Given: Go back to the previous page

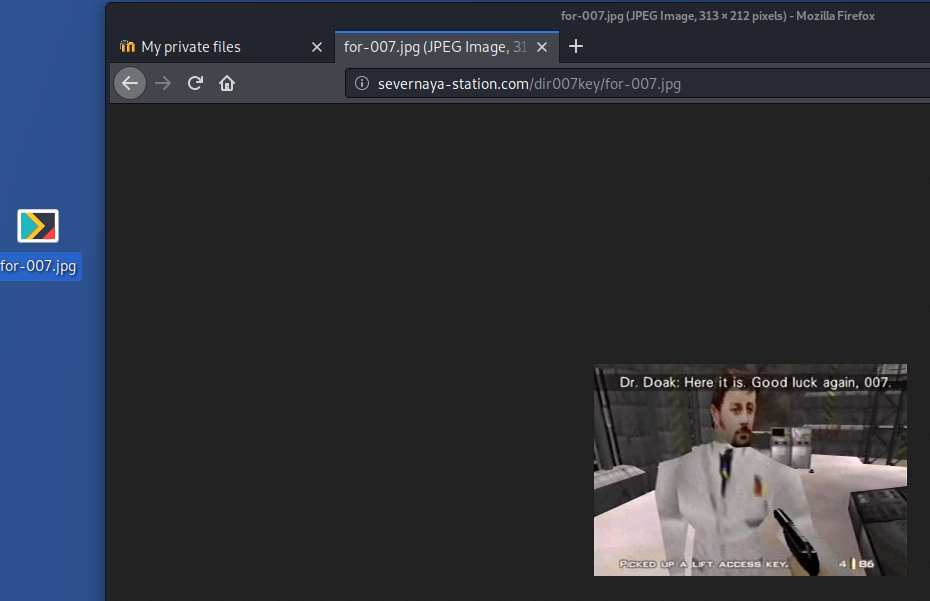Looking at the screenshot, I should coord(130,83).
